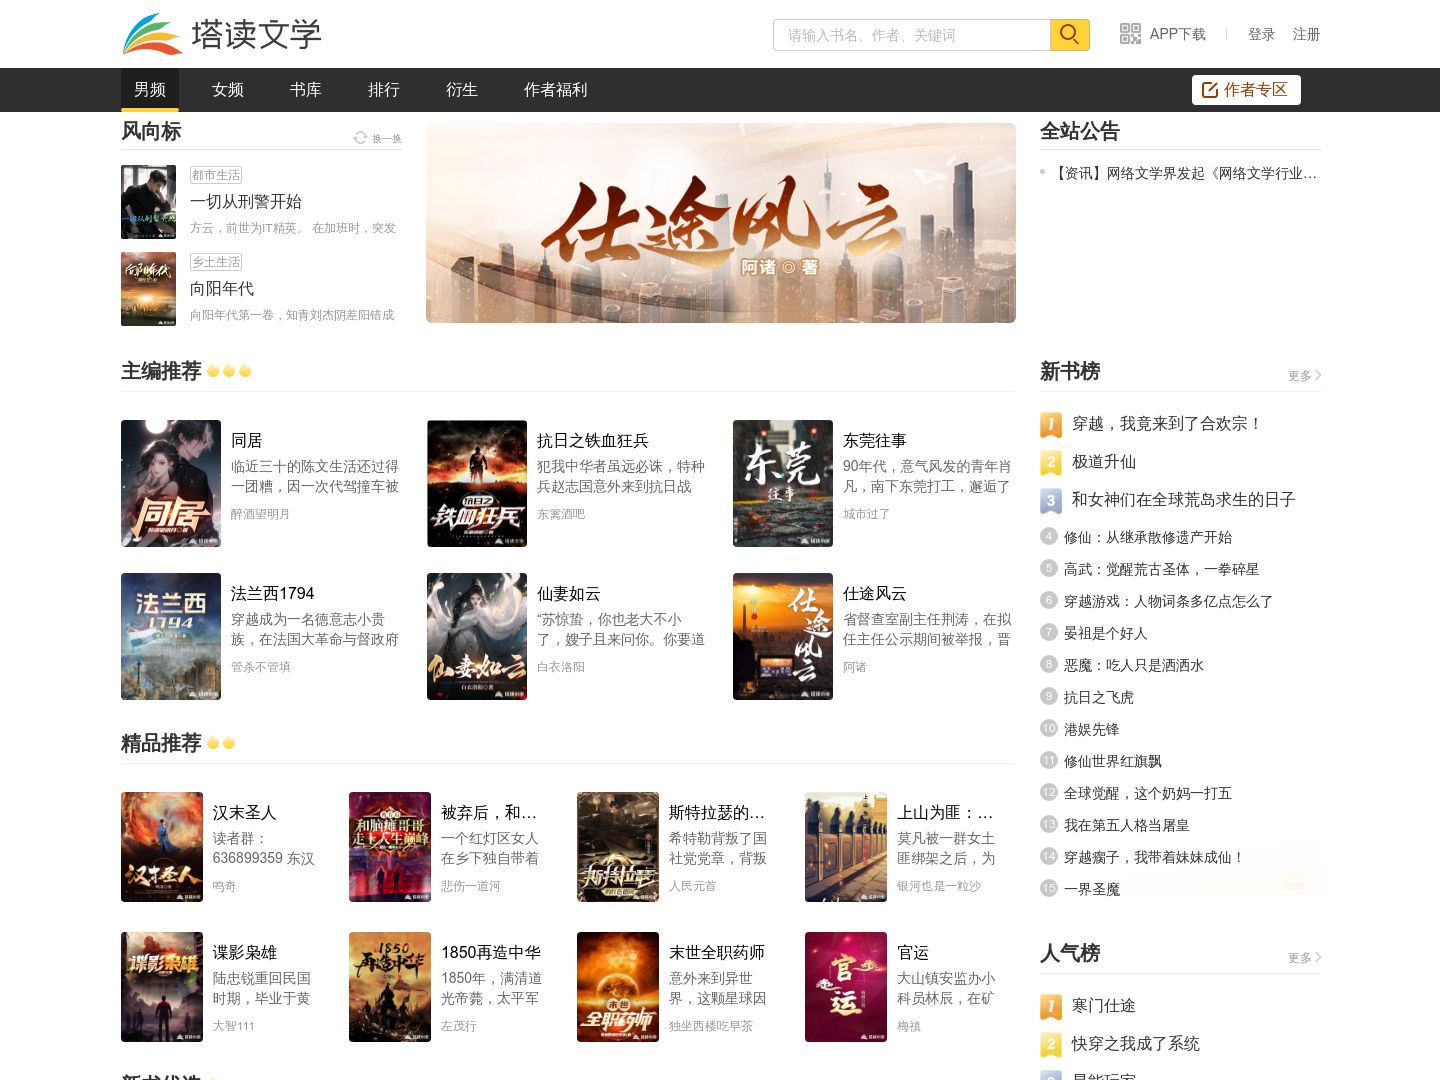Open the 作者专区 button
The width and height of the screenshot is (1440, 1080).
(x=1246, y=90)
